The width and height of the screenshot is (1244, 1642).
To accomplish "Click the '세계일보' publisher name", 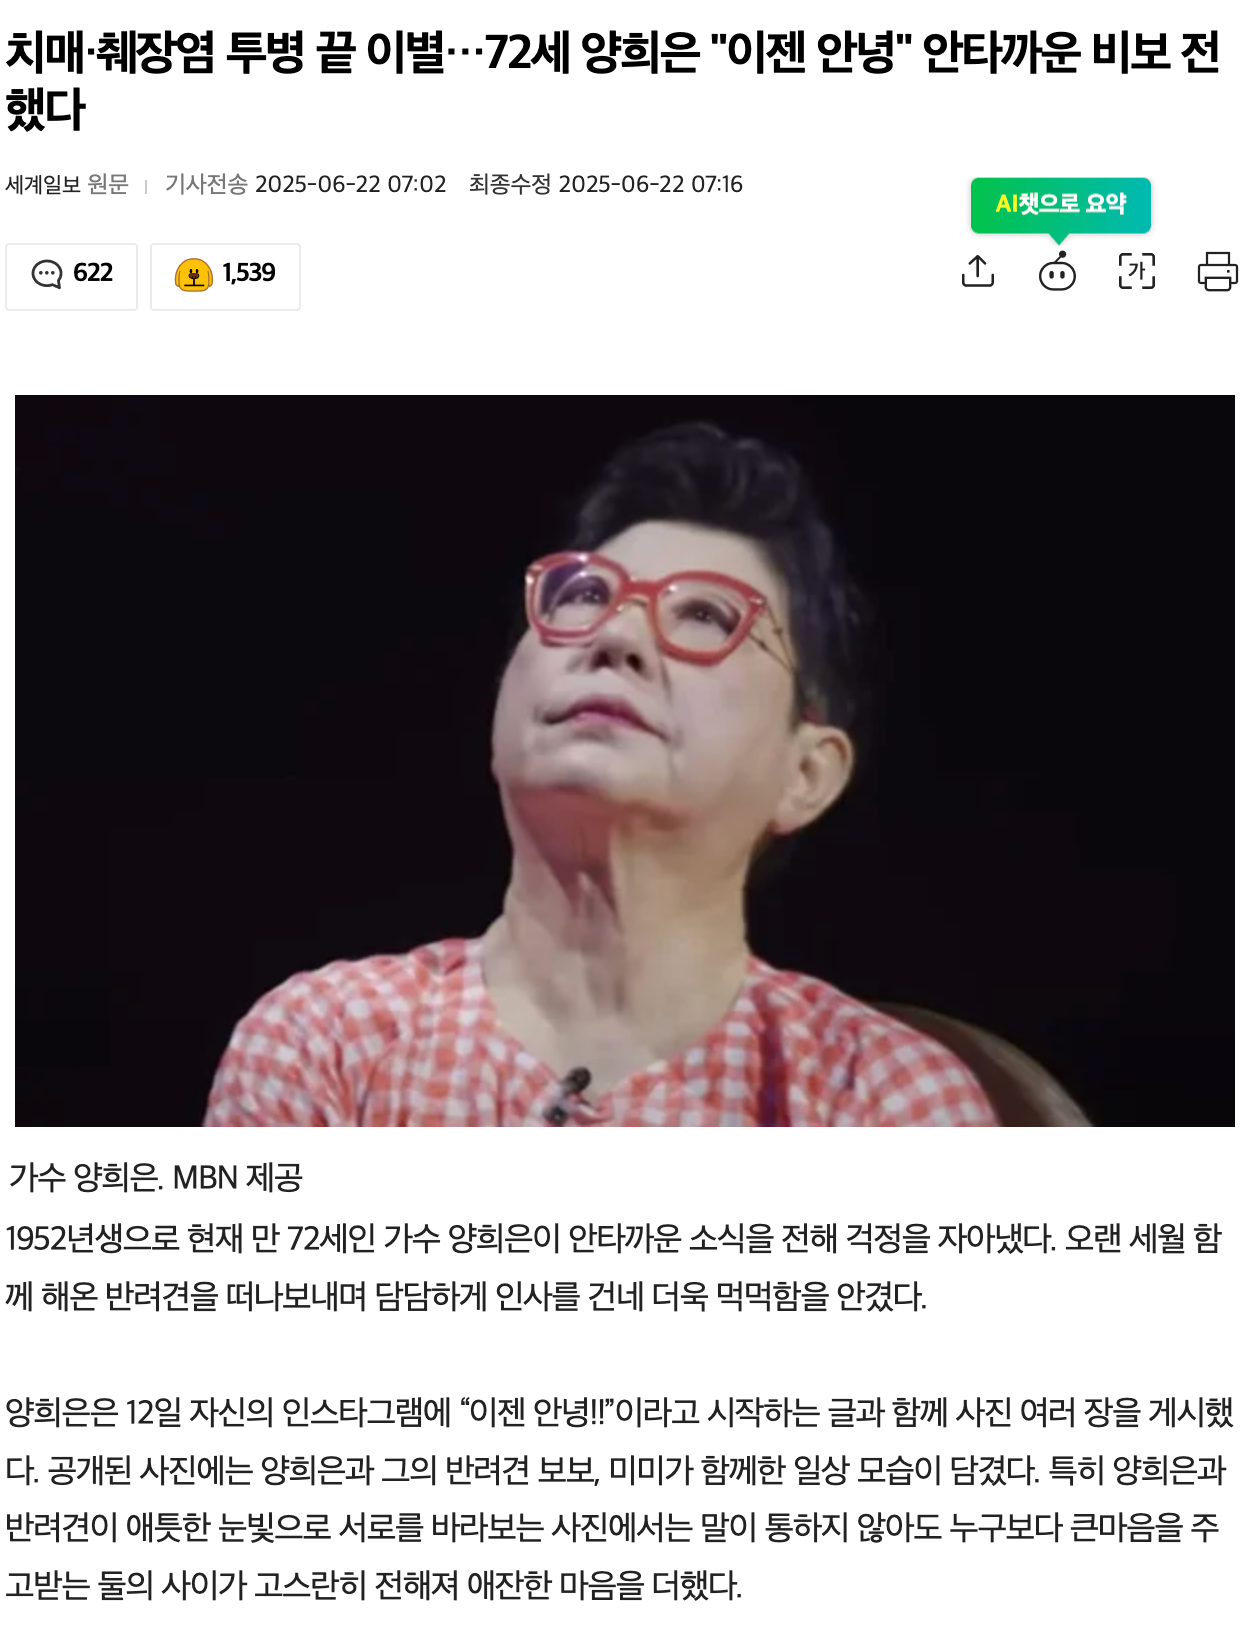I will (x=43, y=184).
